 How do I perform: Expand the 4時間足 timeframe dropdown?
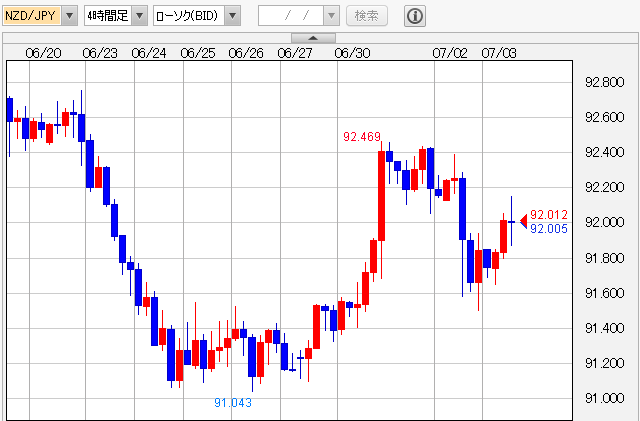[x=116, y=16]
